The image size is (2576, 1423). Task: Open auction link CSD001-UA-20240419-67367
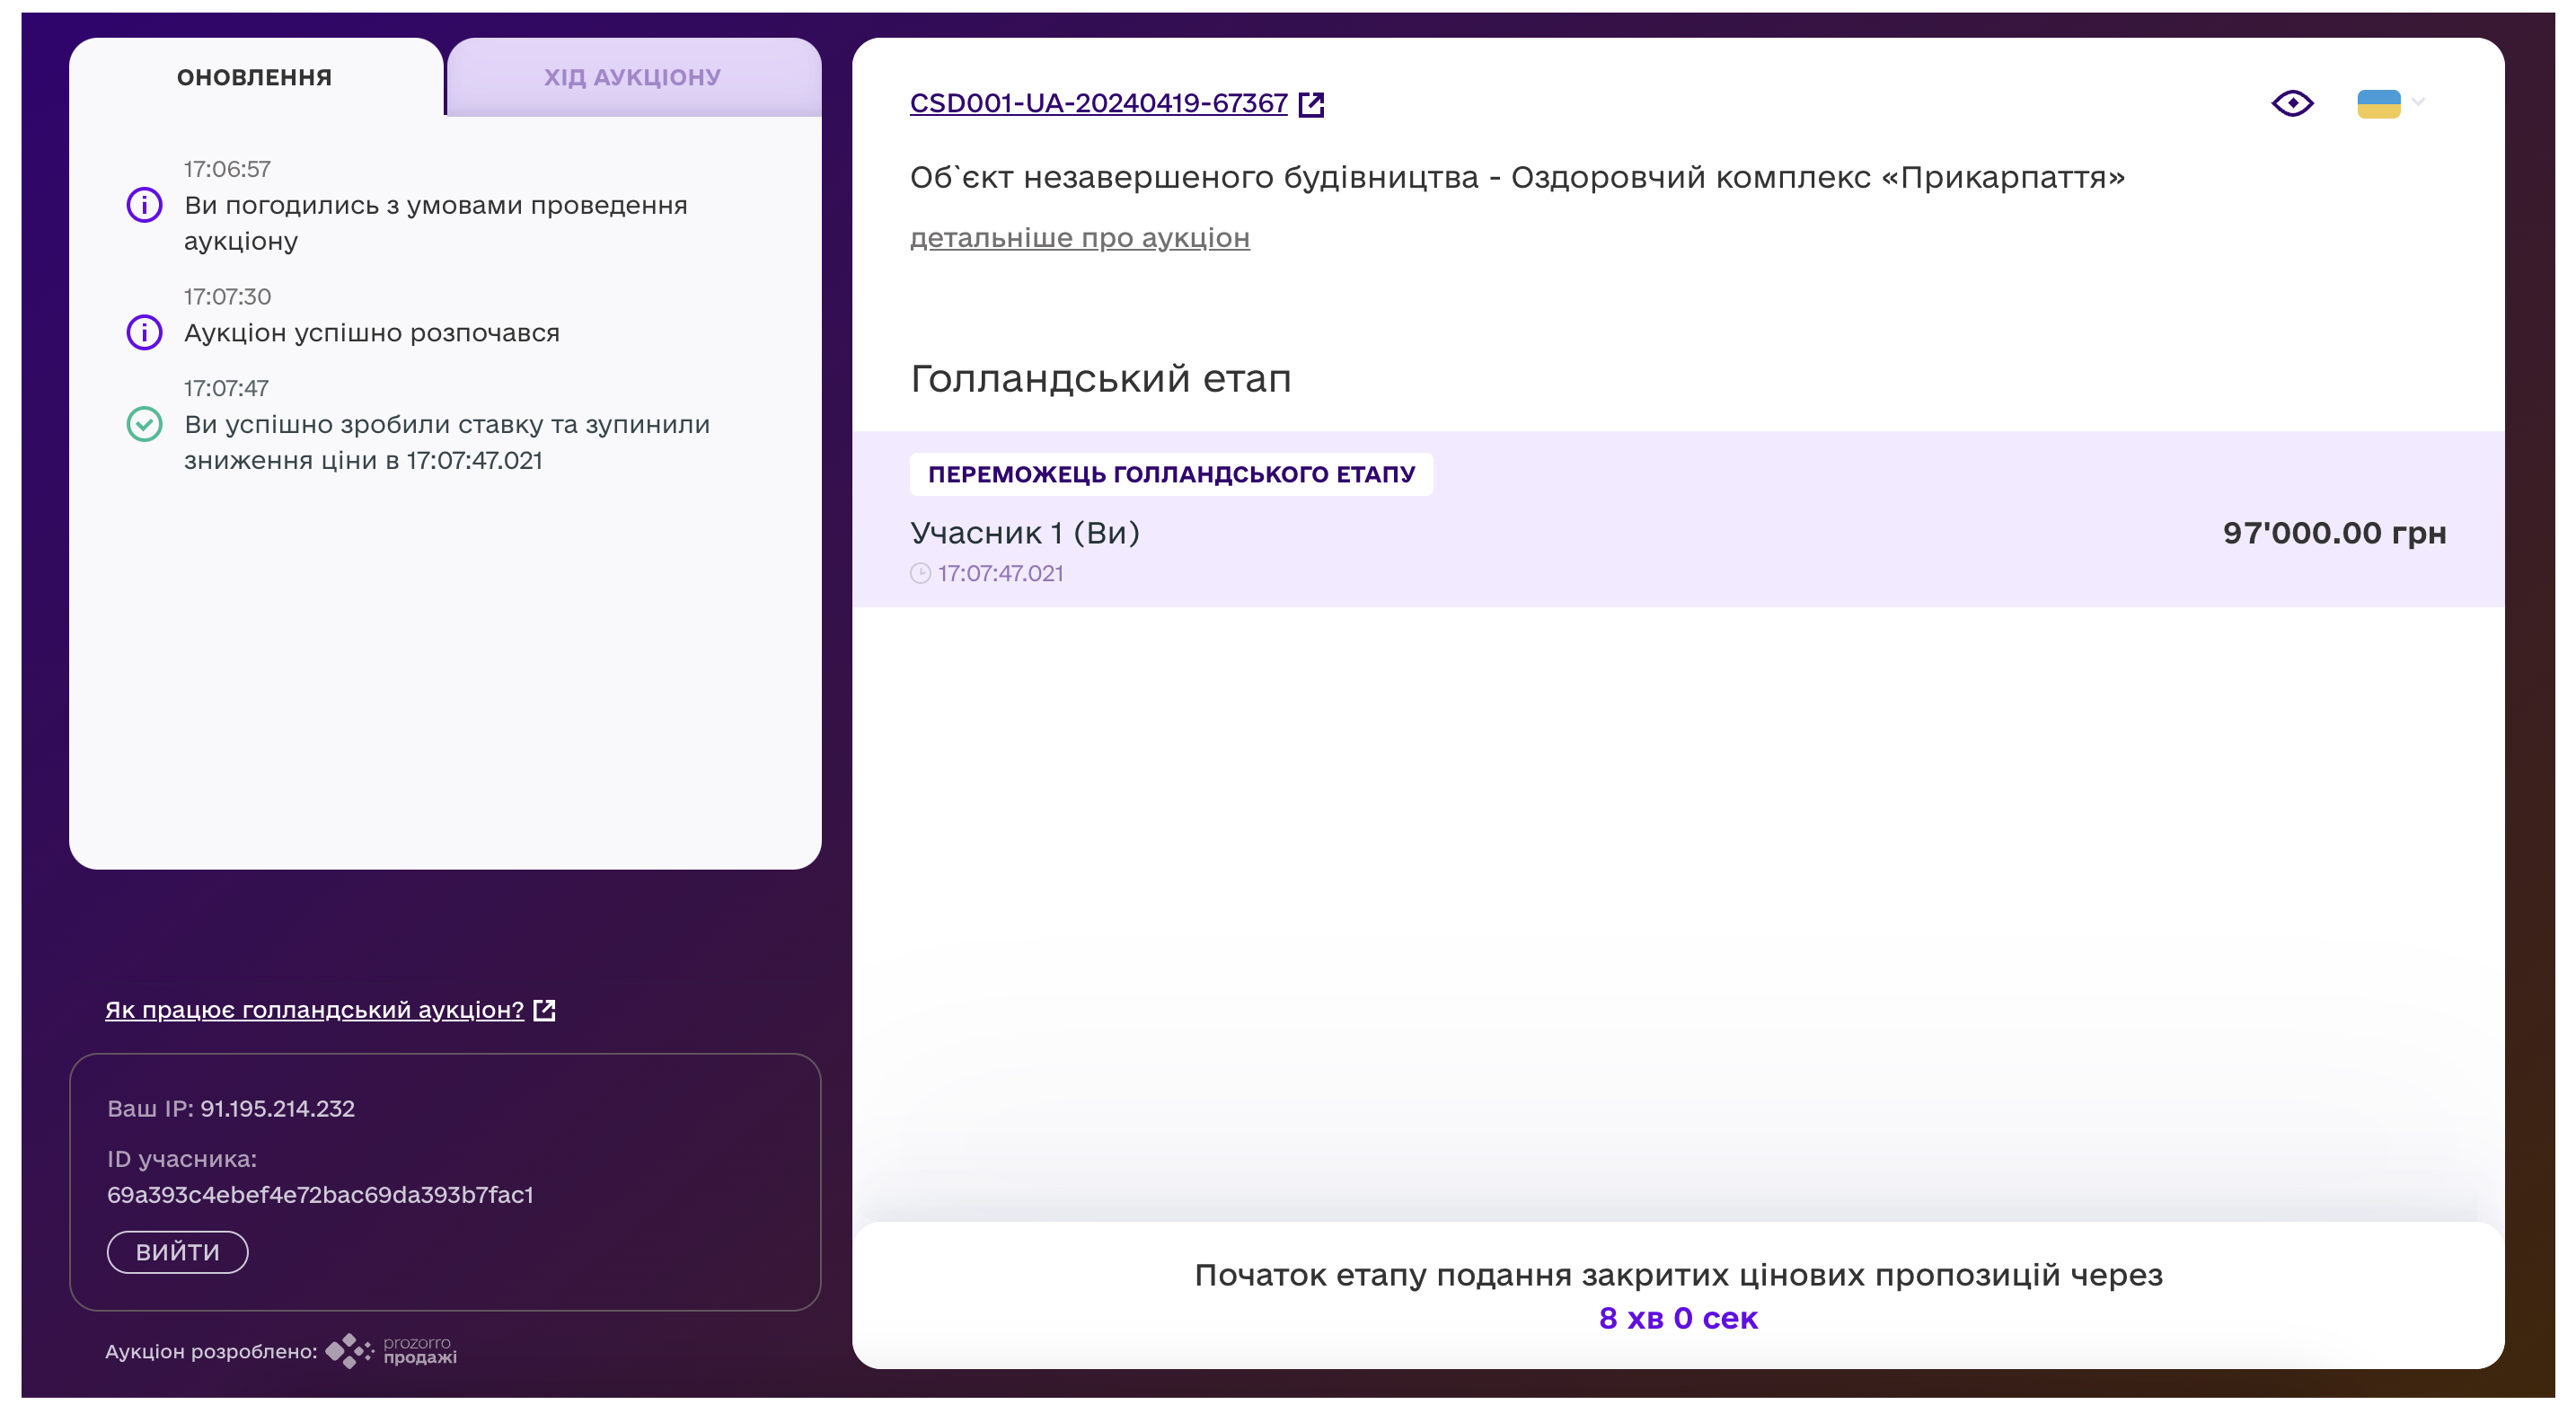click(1098, 103)
